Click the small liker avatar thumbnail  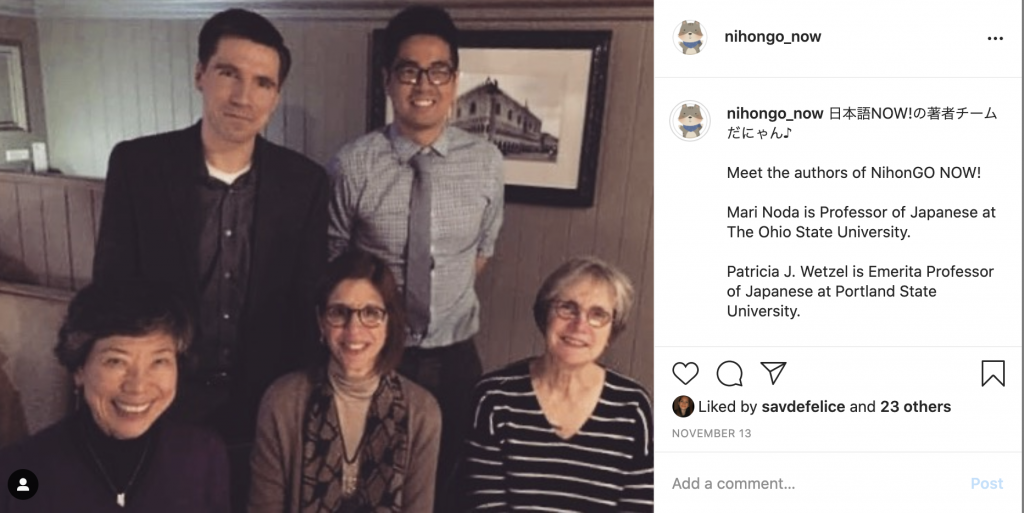pos(683,407)
